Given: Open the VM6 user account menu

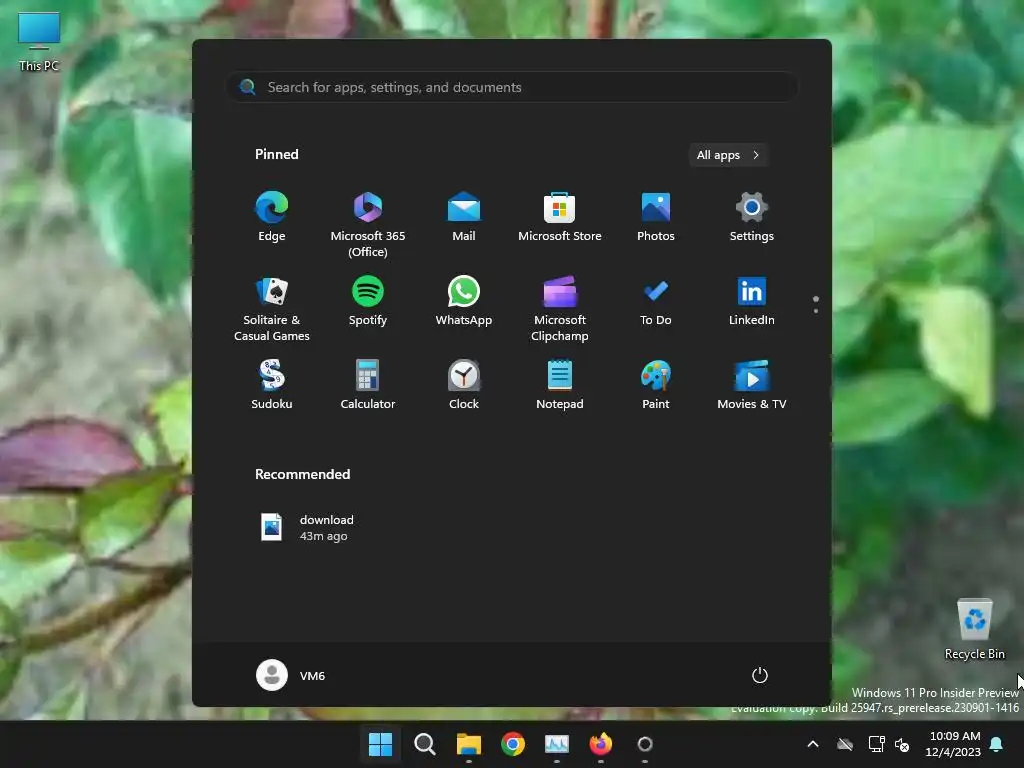Looking at the screenshot, I should click(x=291, y=675).
